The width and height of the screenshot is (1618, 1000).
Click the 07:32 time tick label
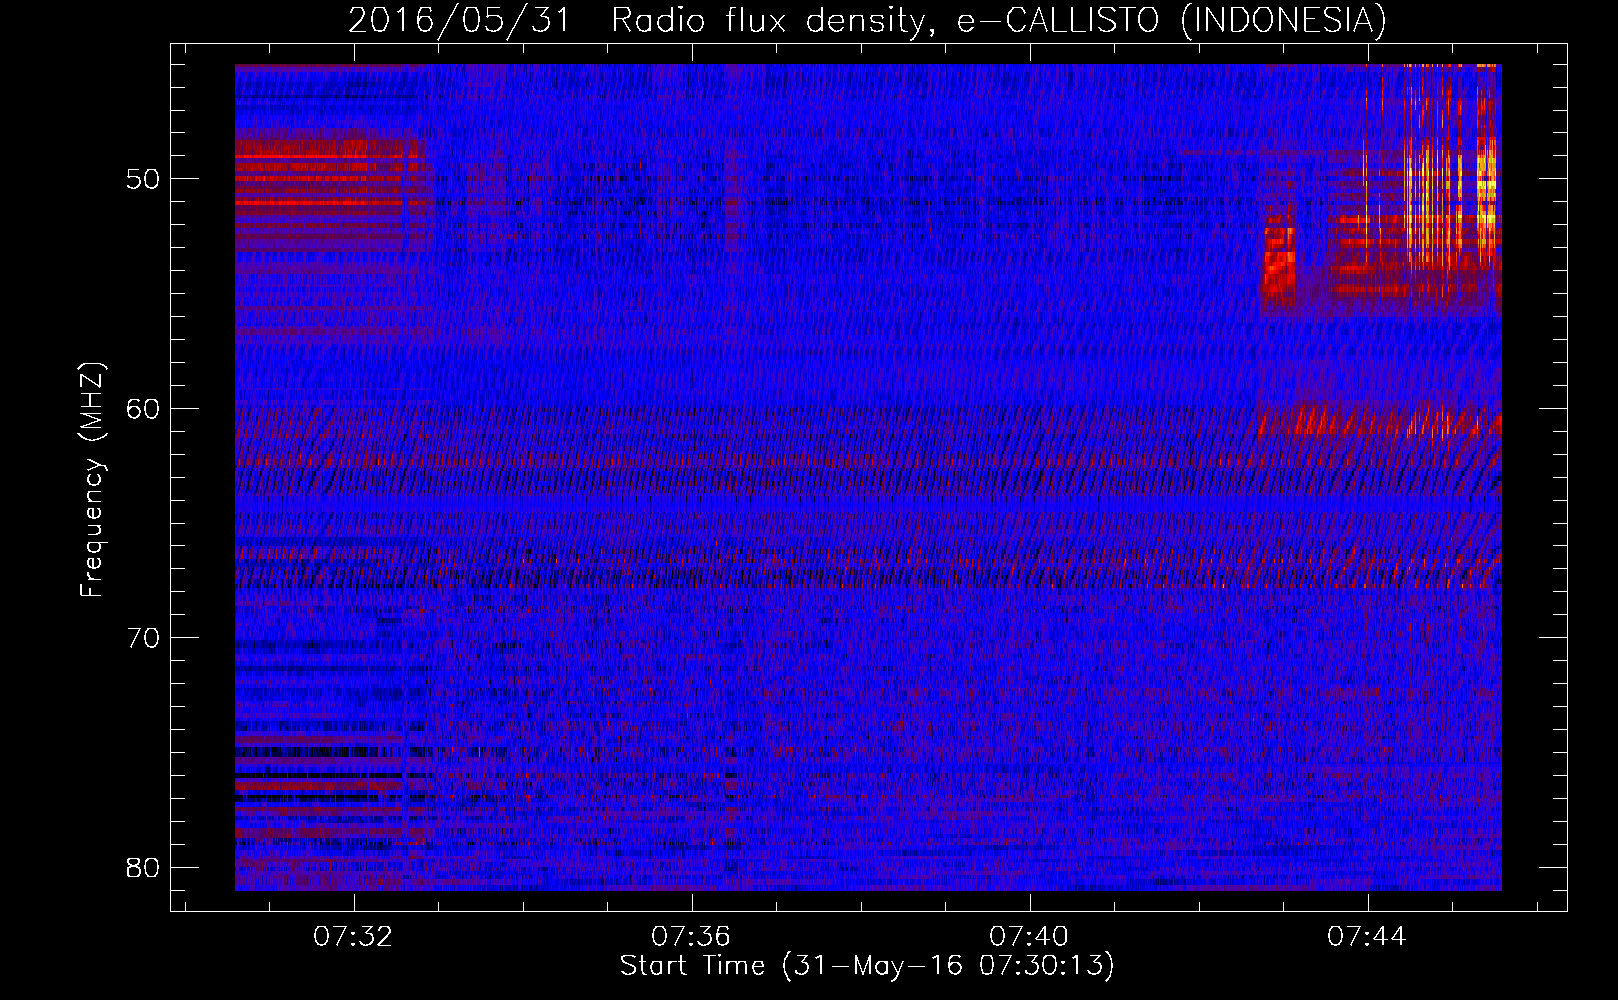click(x=353, y=936)
